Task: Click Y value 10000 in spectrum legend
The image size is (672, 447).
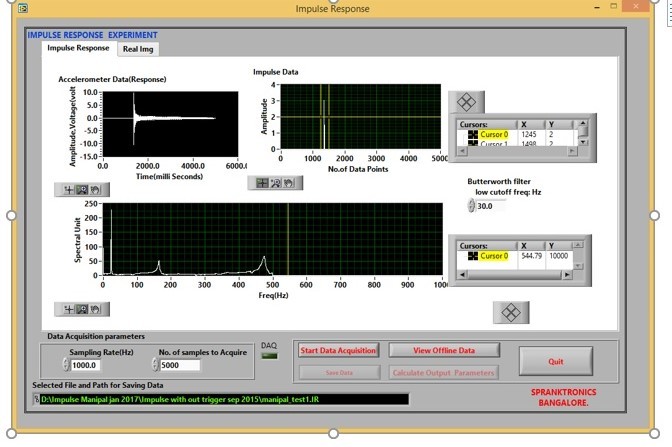Action: [558, 256]
